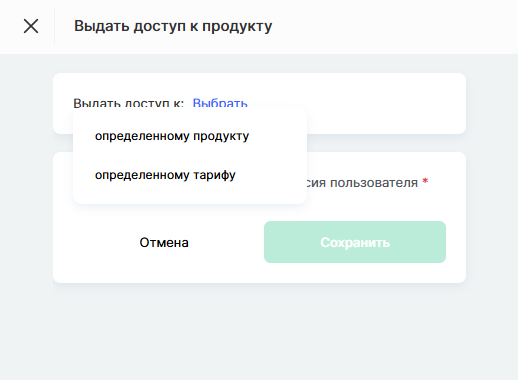
Task: Collapse the menu by clicking blue Выбрать
Action: pos(220,103)
